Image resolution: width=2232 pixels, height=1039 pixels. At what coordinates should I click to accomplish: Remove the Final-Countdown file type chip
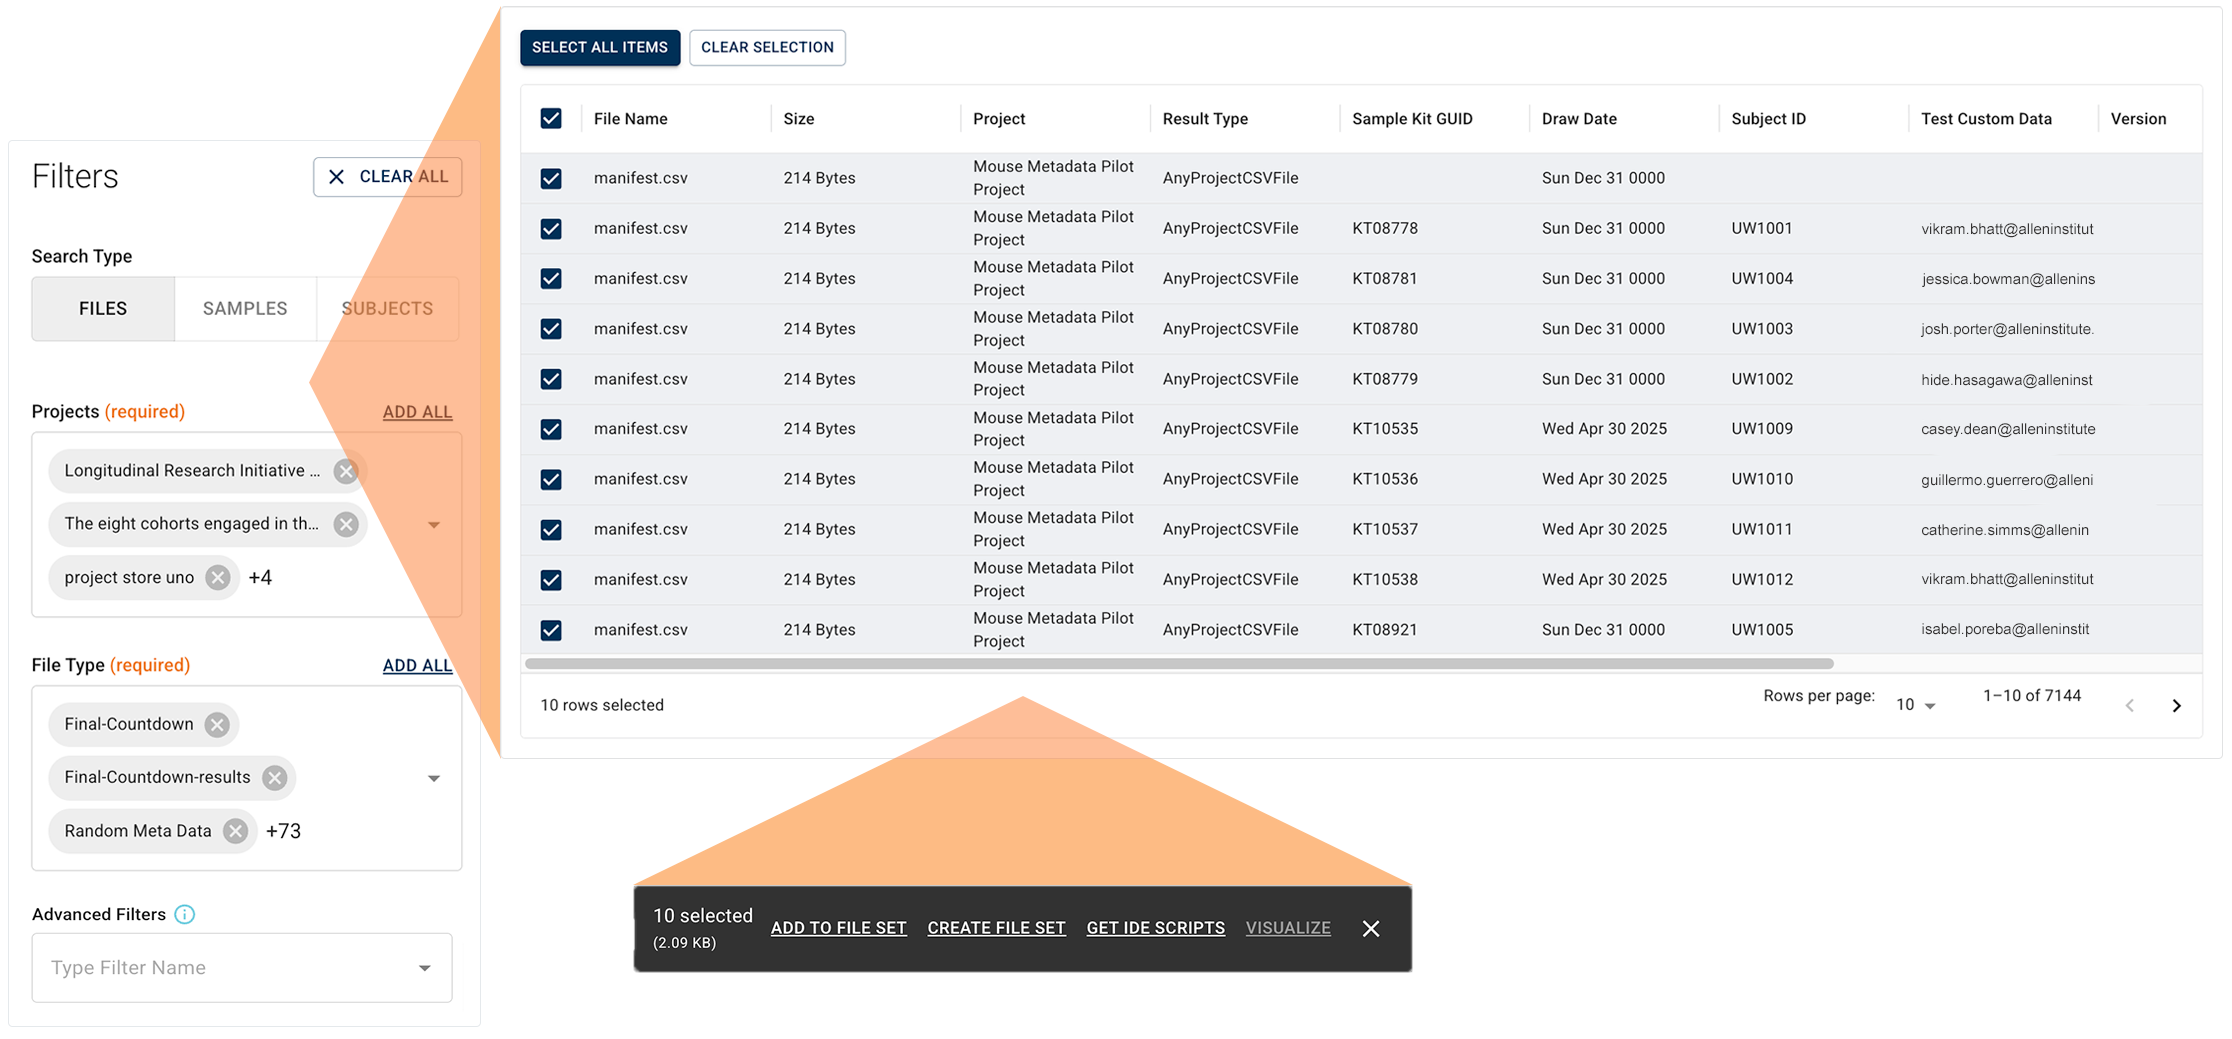[x=217, y=725]
